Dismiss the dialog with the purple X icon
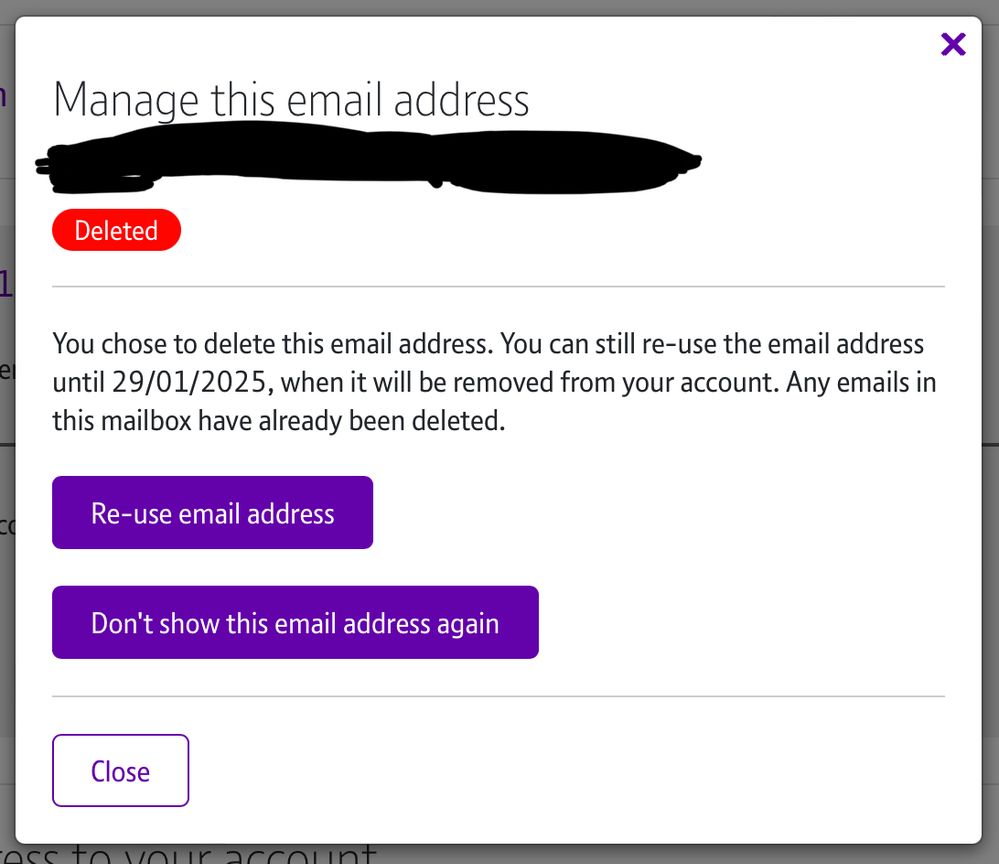The width and height of the screenshot is (999, 864). (x=953, y=44)
